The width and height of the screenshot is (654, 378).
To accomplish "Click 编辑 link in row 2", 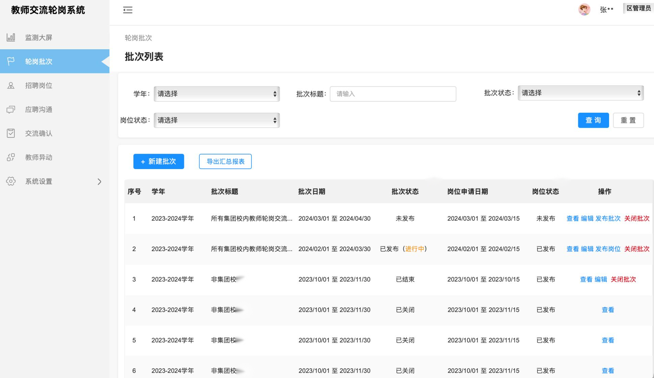I will [x=587, y=249].
